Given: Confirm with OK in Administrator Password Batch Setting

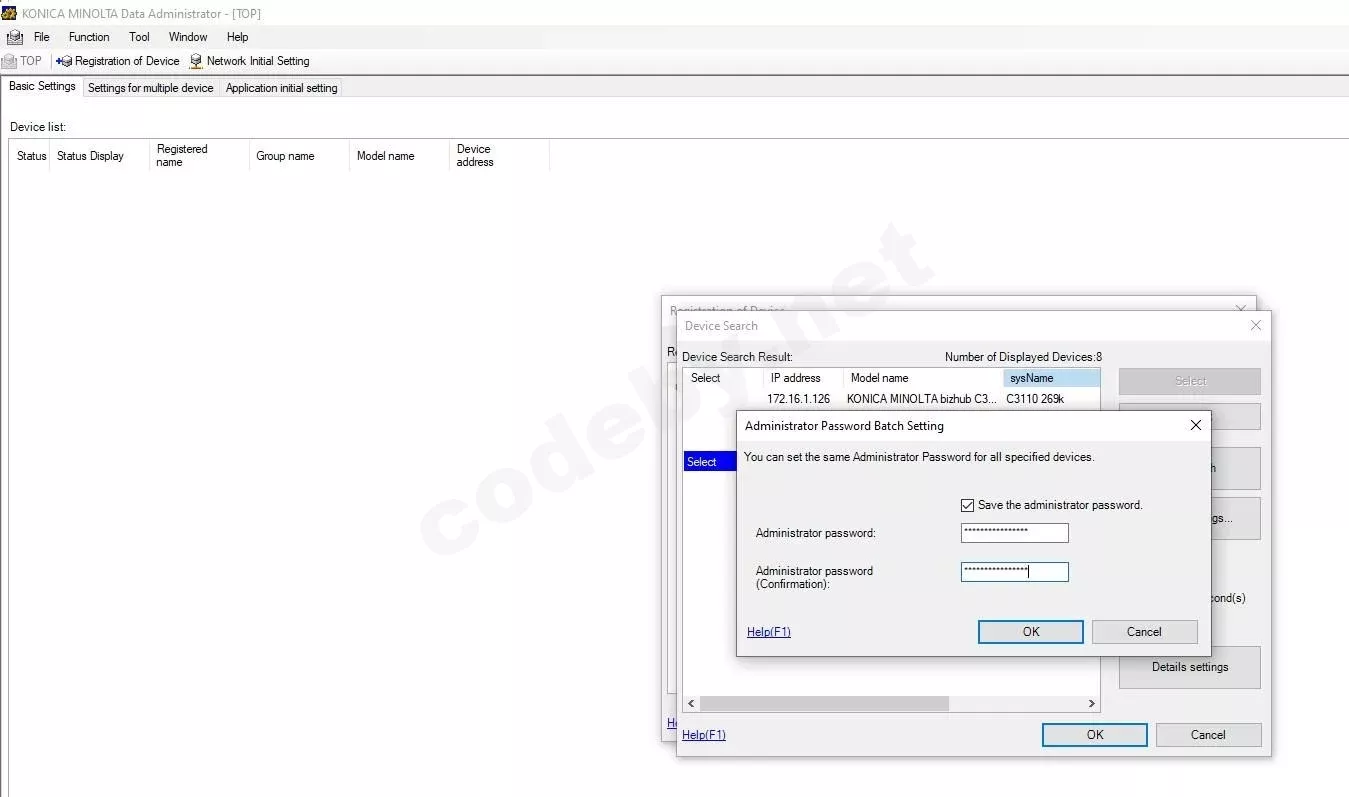Looking at the screenshot, I should tap(1031, 632).
